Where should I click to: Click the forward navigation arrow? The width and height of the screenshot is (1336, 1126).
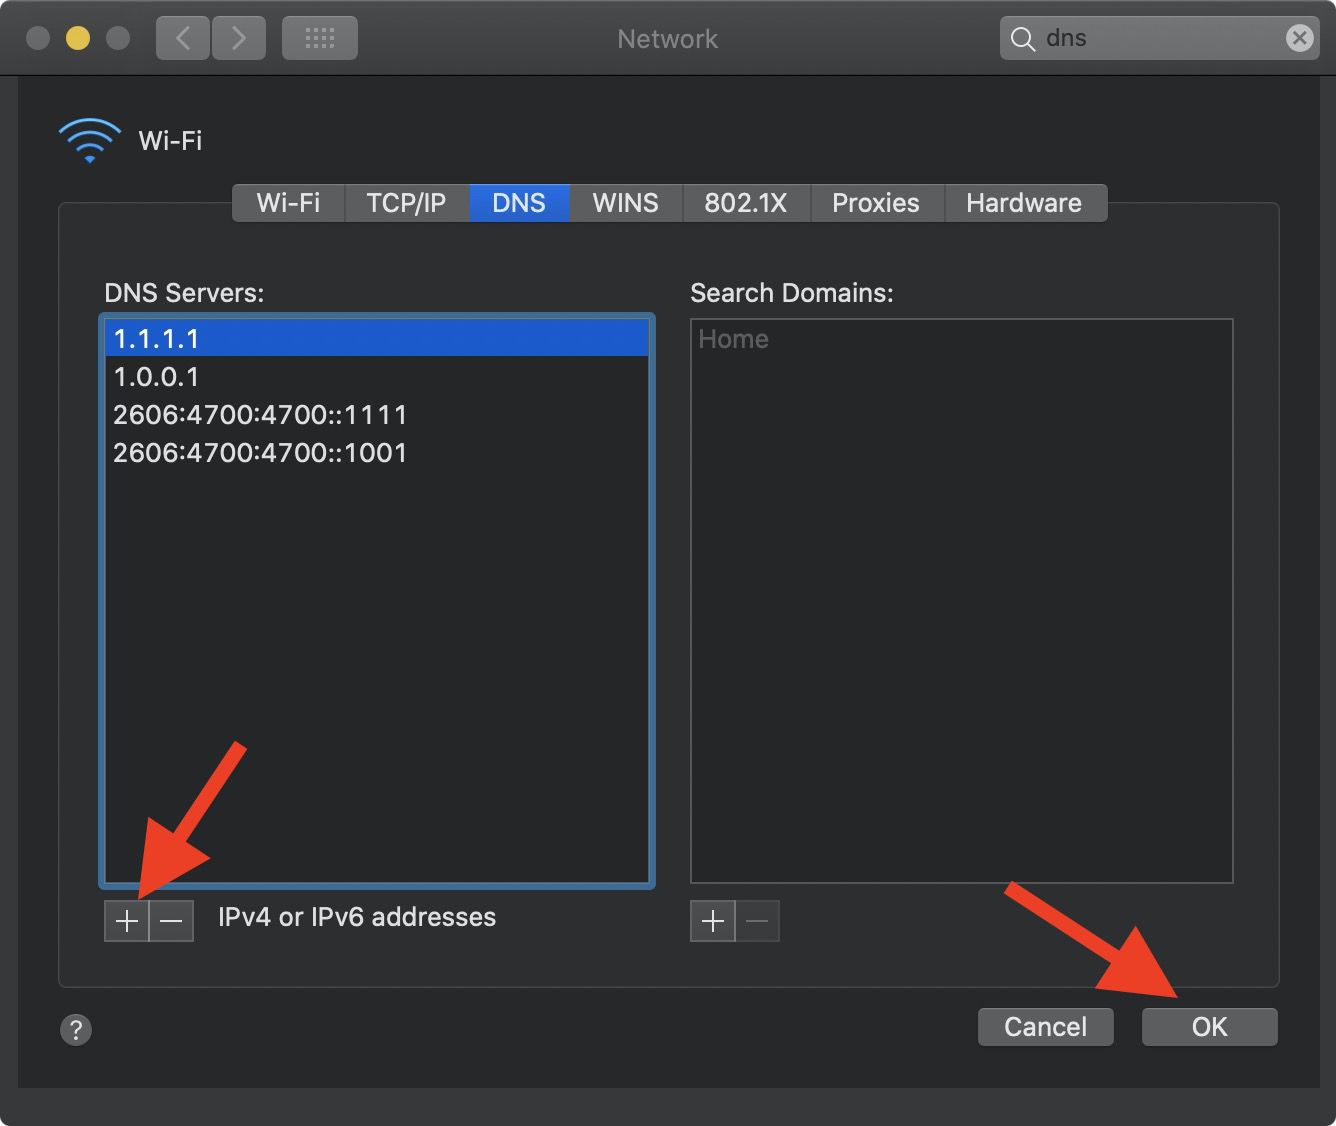[239, 38]
